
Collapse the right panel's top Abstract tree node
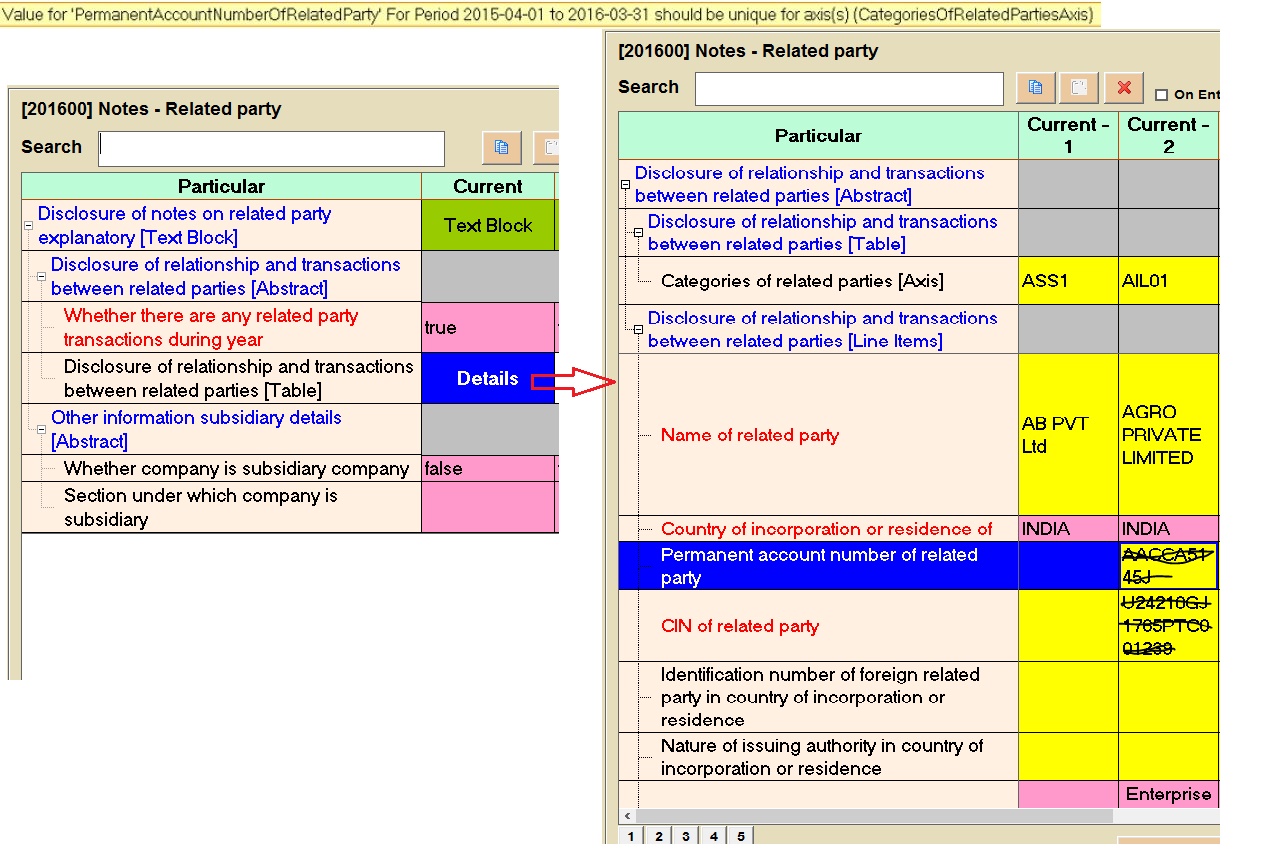[625, 185]
